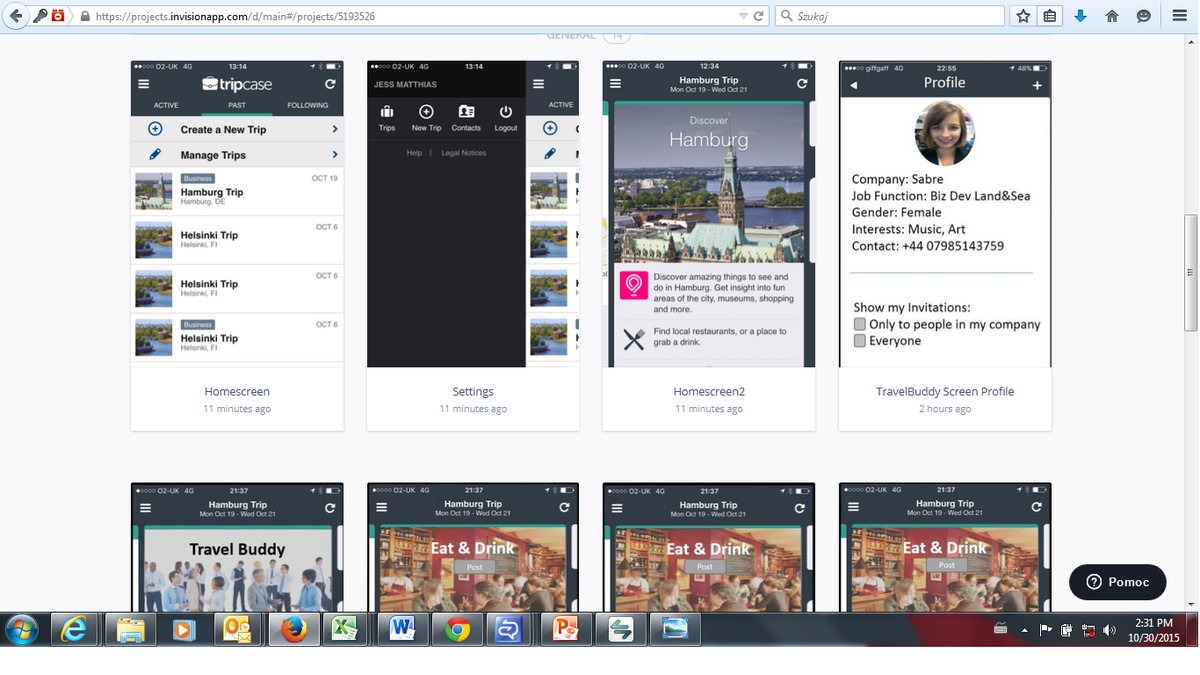This screenshot has width=1200, height=675.
Task: Open the Downloads arrow in Firefox toolbar
Action: [1081, 16]
